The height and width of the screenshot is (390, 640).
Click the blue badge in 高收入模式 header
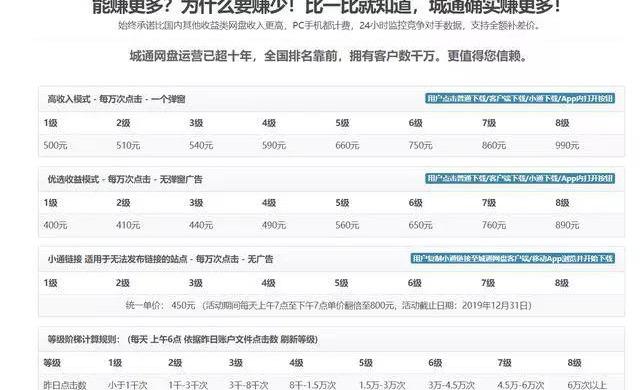pyautogui.click(x=520, y=98)
